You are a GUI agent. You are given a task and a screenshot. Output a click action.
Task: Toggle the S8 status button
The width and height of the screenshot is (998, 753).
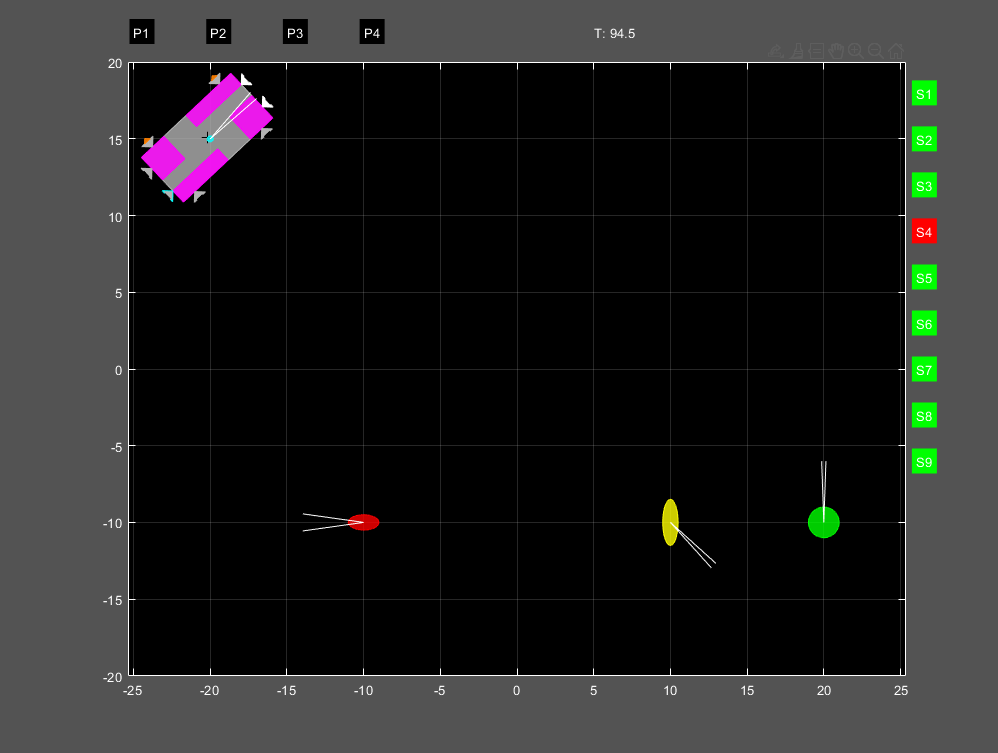click(924, 416)
